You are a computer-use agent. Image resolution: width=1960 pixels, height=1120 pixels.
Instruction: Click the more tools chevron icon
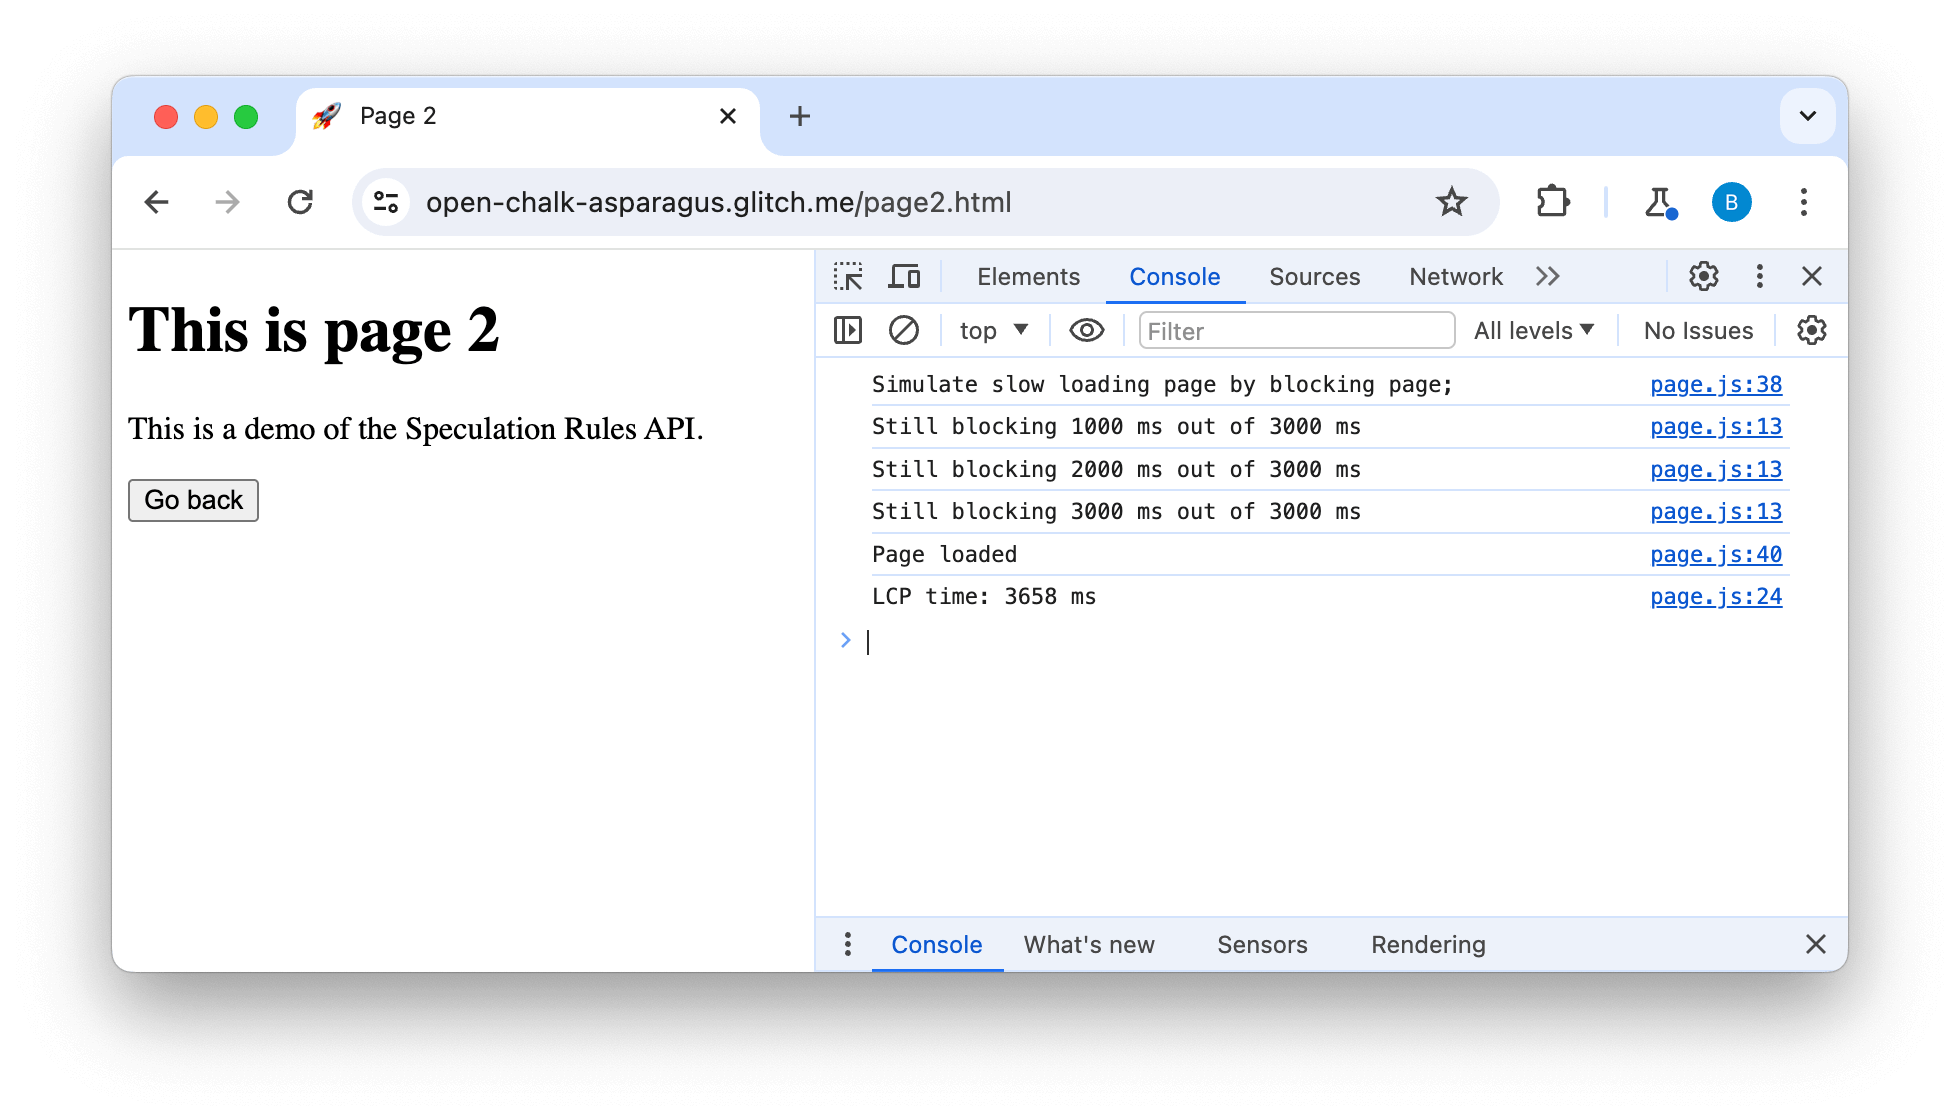click(1549, 276)
